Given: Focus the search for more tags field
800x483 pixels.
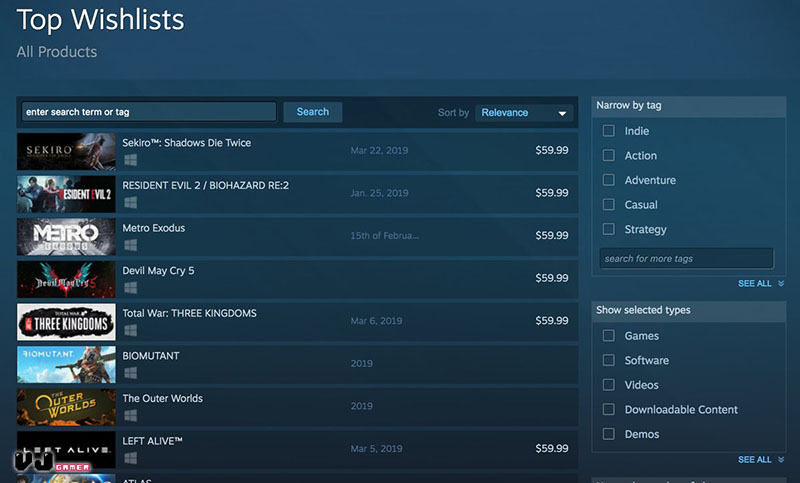Looking at the screenshot, I should pos(686,259).
